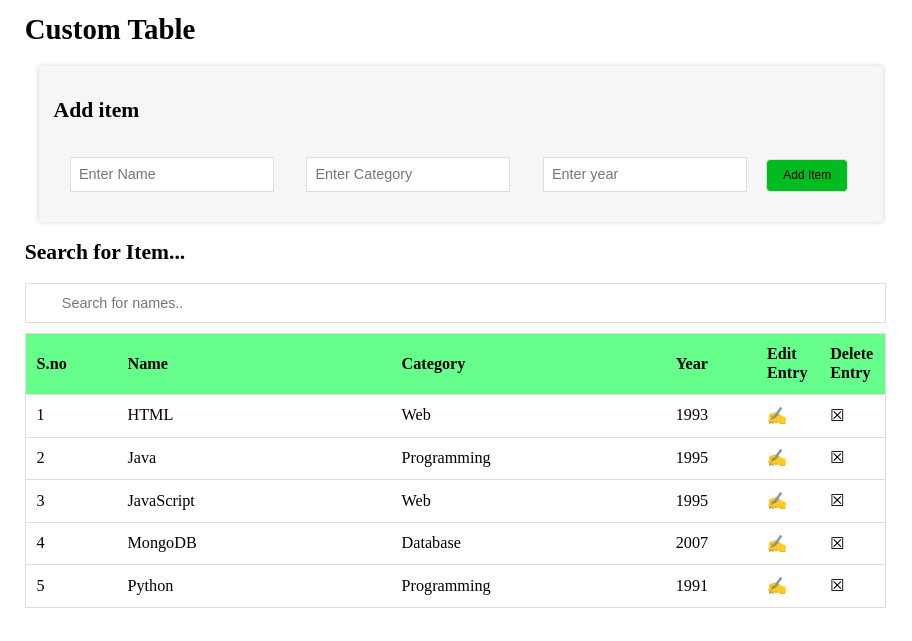The width and height of the screenshot is (912, 641).
Task: Remove the Python entry
Action: (x=837, y=586)
